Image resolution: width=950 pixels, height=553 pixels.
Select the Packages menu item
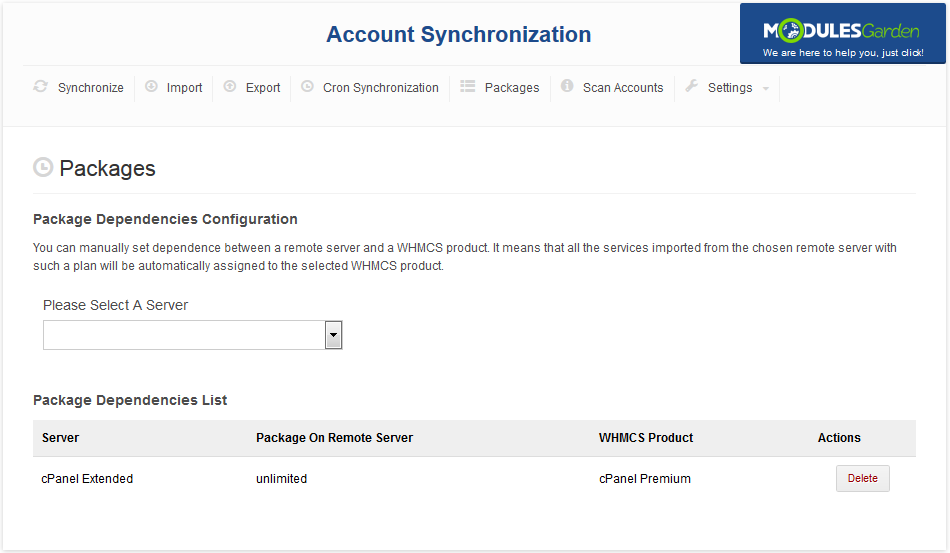click(x=511, y=88)
